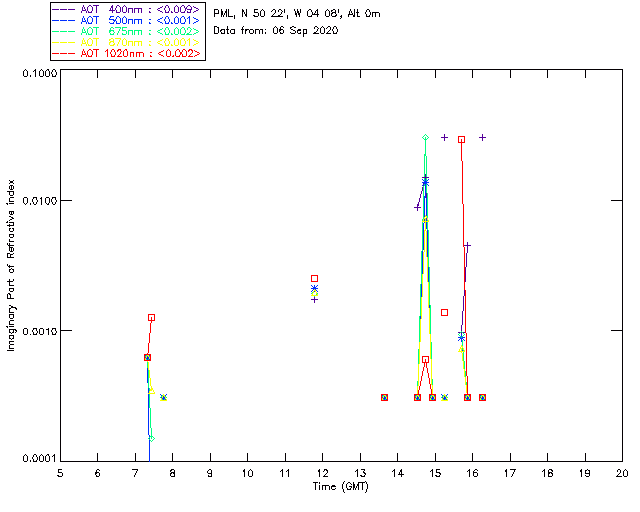Click the lone red square marker at time 15.2
640x512 pixels.
(x=444, y=313)
